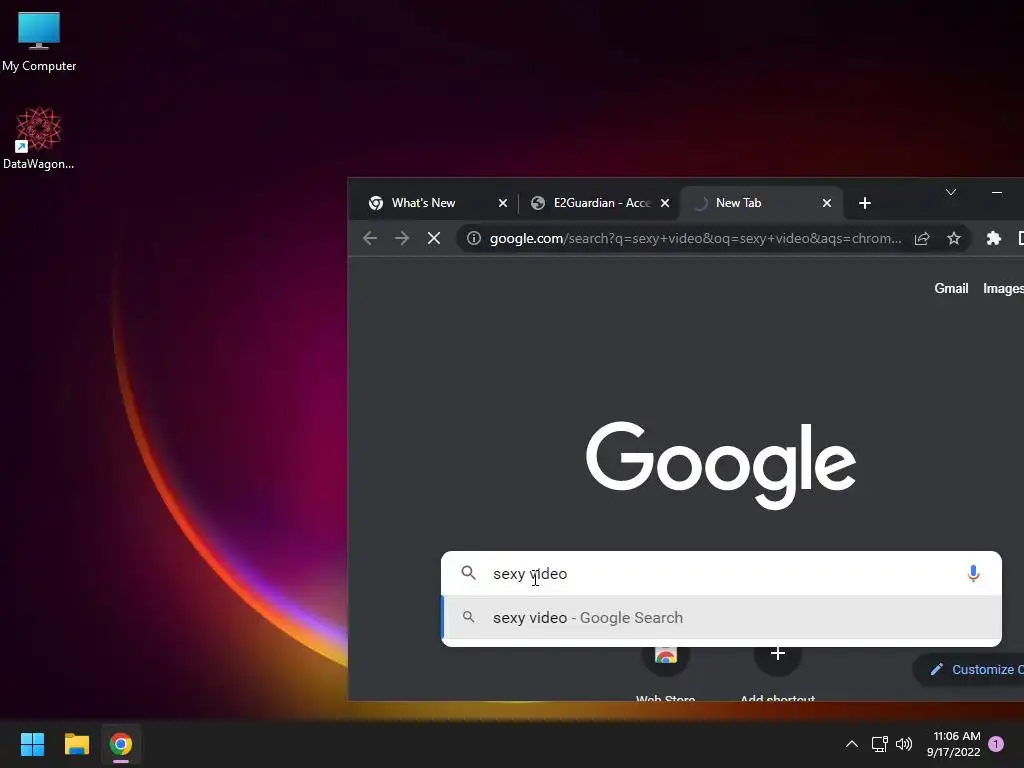
Task: Close the New Tab tab
Action: pos(827,203)
